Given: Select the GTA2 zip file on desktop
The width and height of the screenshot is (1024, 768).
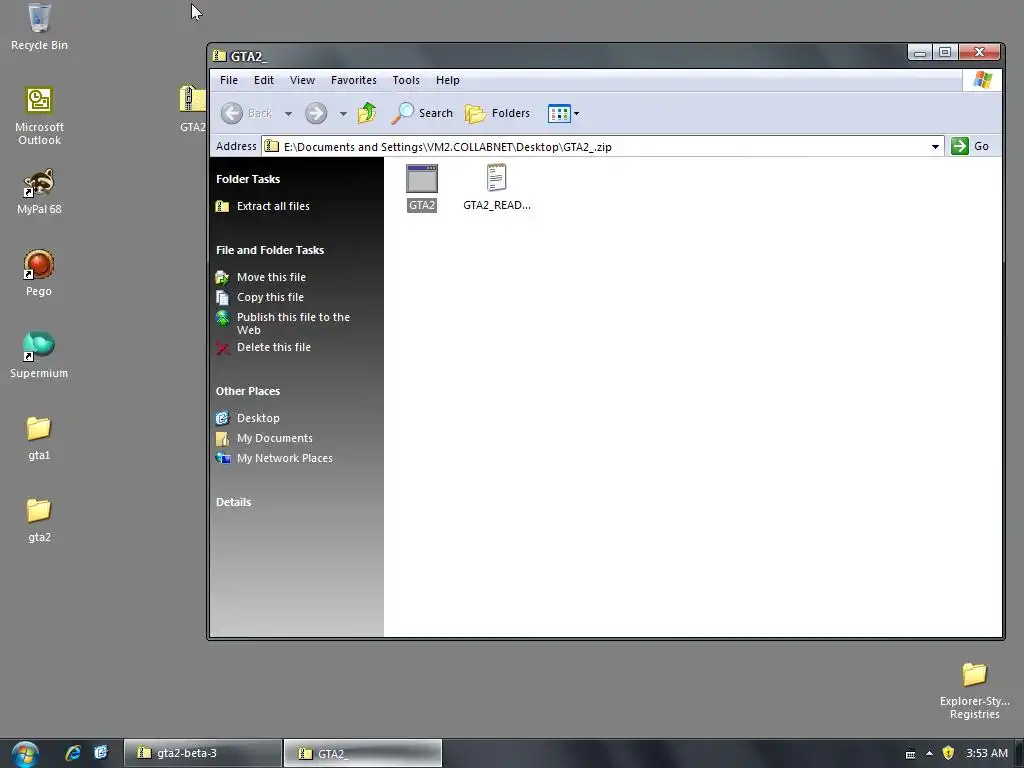Looking at the screenshot, I should click(x=192, y=109).
